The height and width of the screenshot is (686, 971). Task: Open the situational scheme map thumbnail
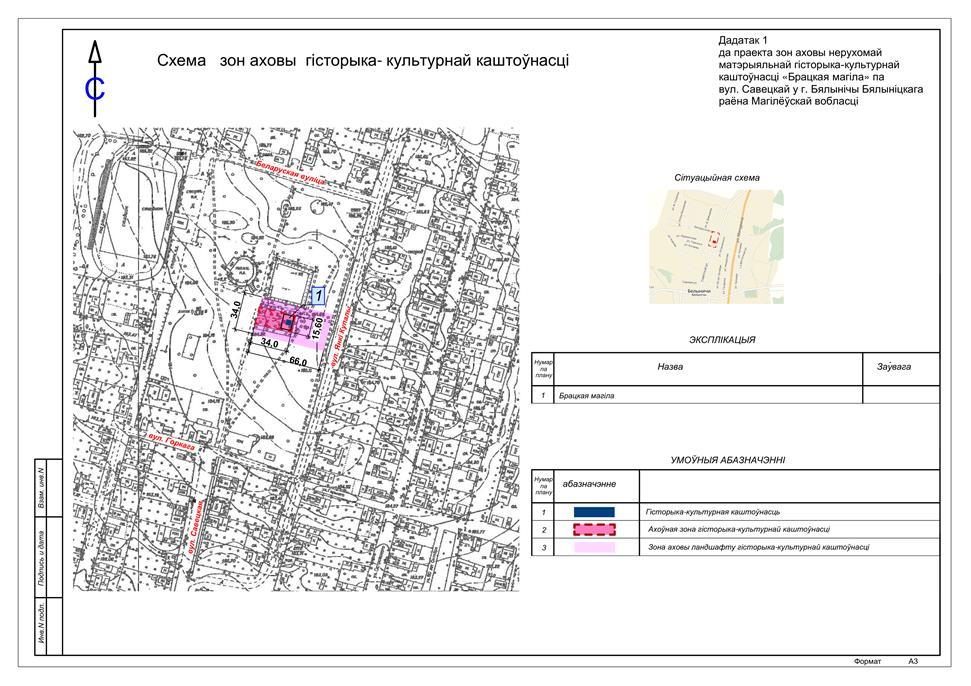tap(716, 246)
